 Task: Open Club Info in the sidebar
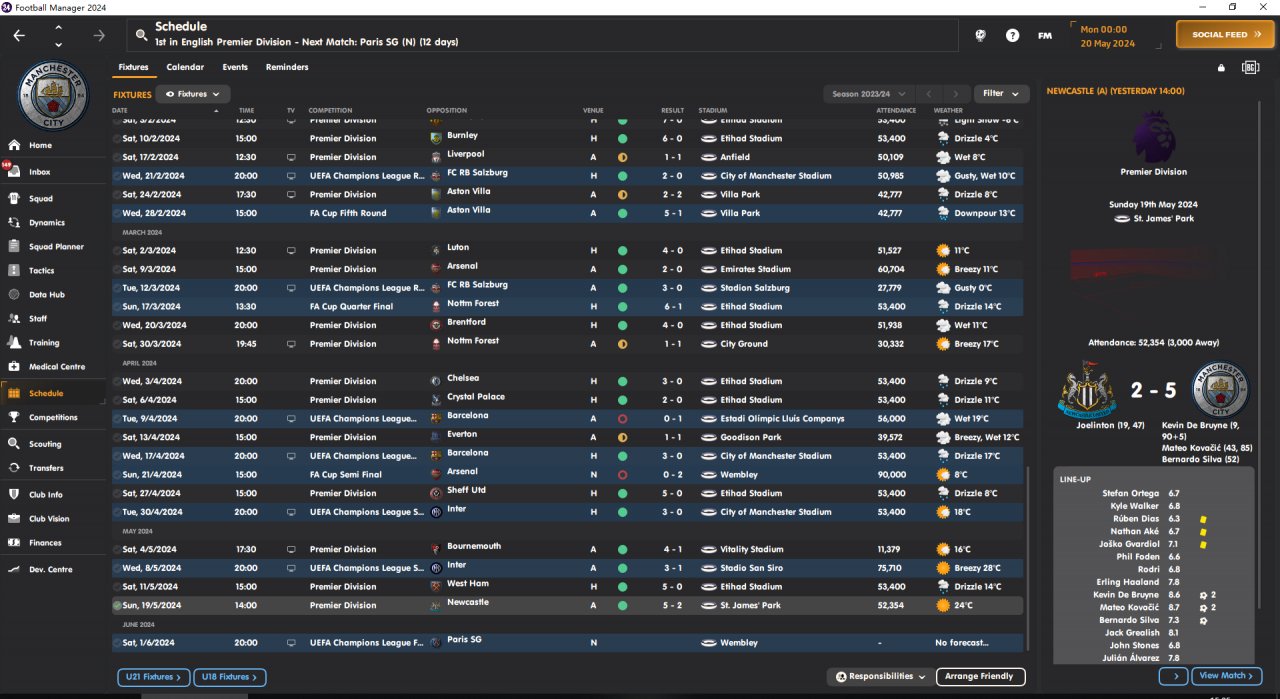coord(46,494)
